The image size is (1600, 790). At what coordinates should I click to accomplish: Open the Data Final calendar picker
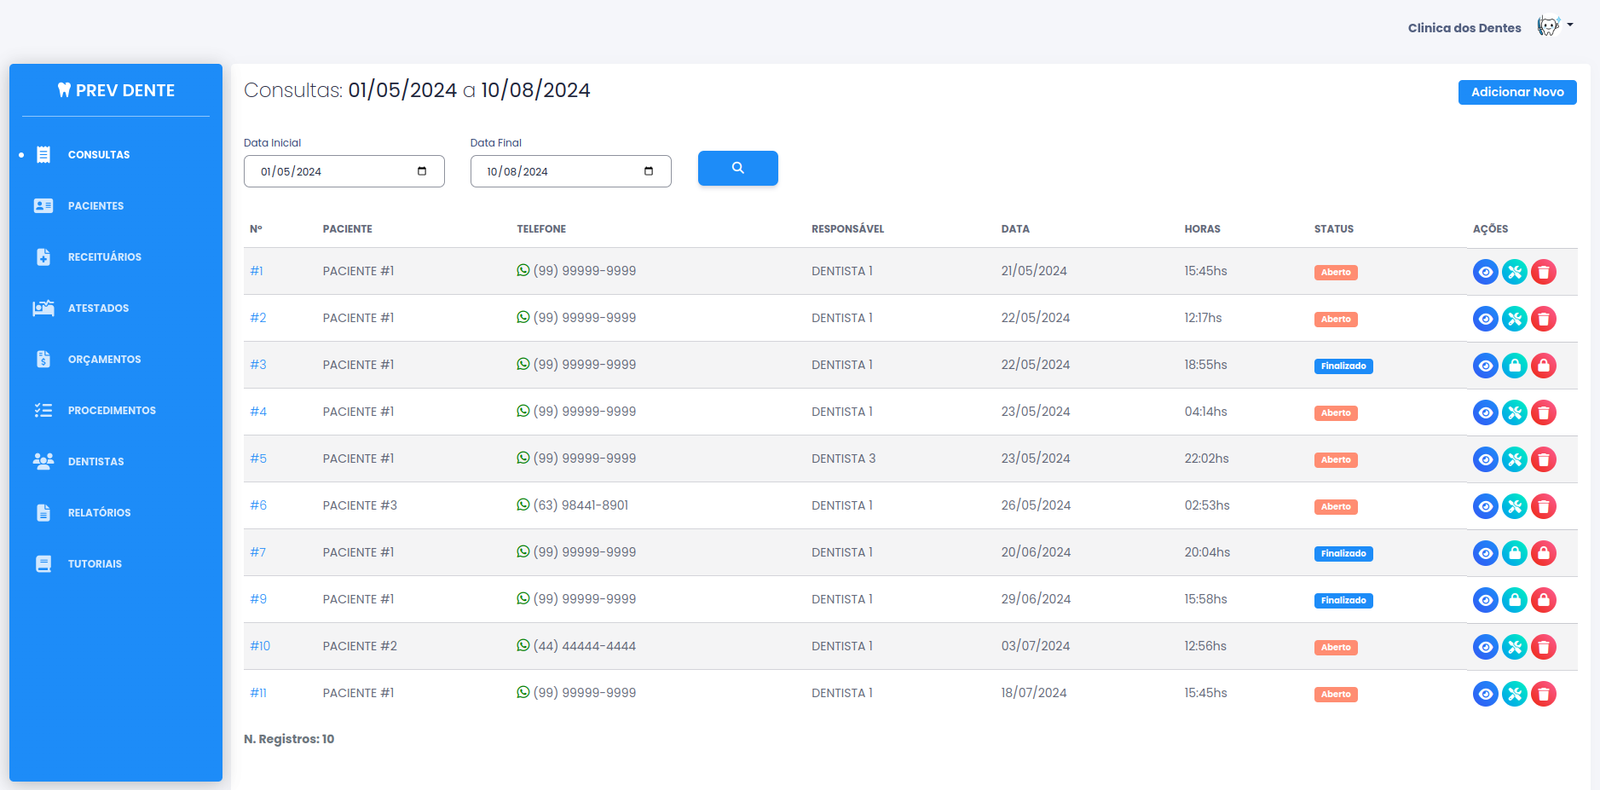pos(648,171)
